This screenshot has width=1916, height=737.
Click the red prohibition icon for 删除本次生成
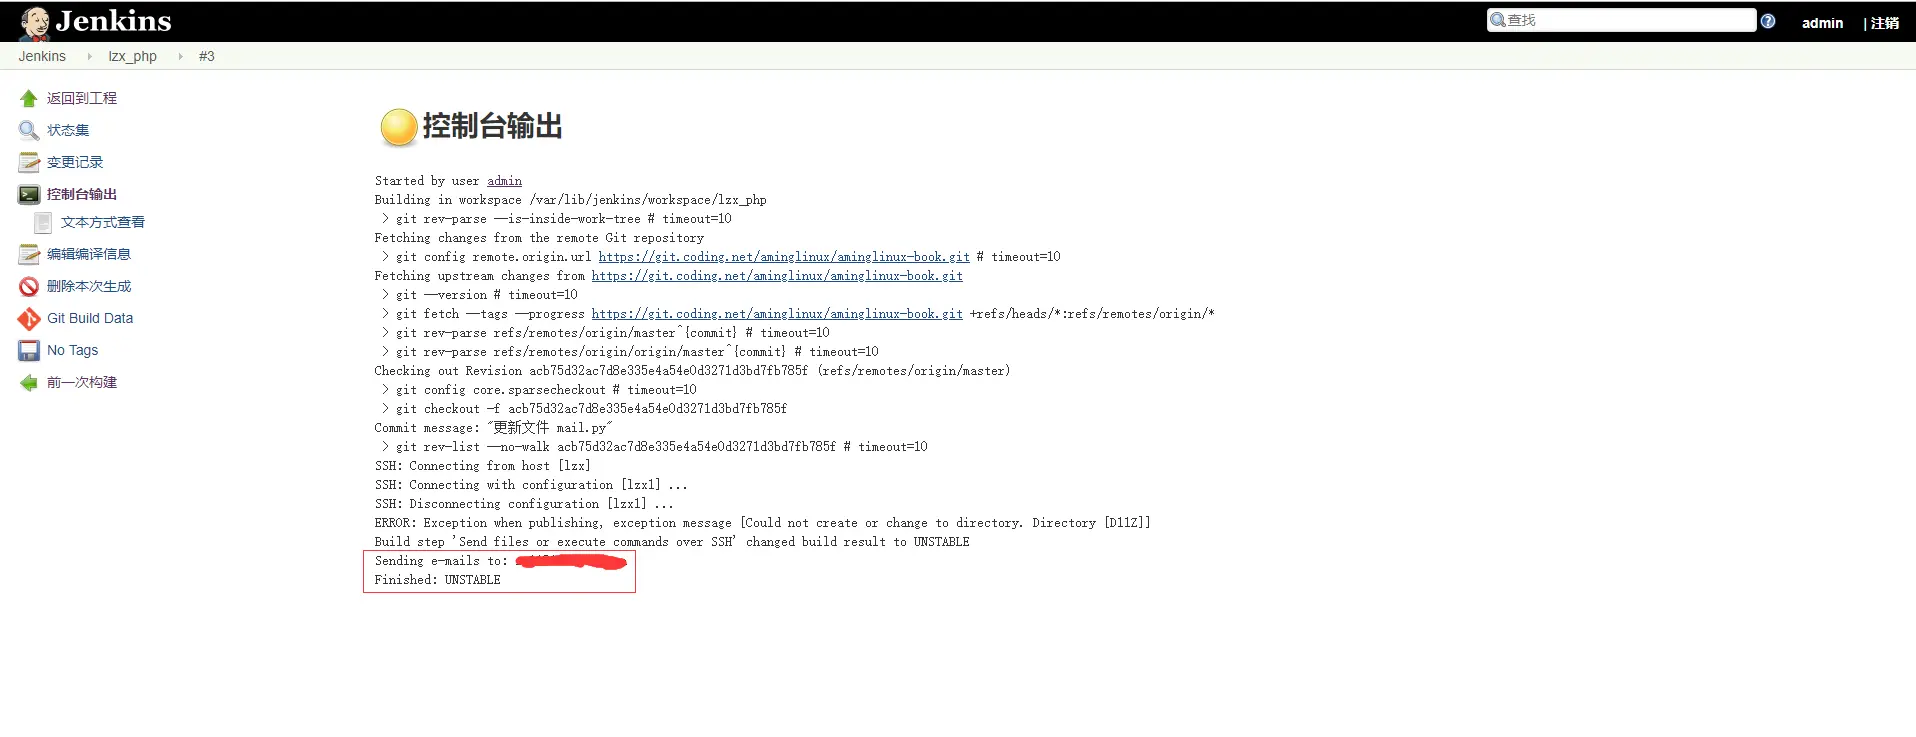(x=29, y=286)
